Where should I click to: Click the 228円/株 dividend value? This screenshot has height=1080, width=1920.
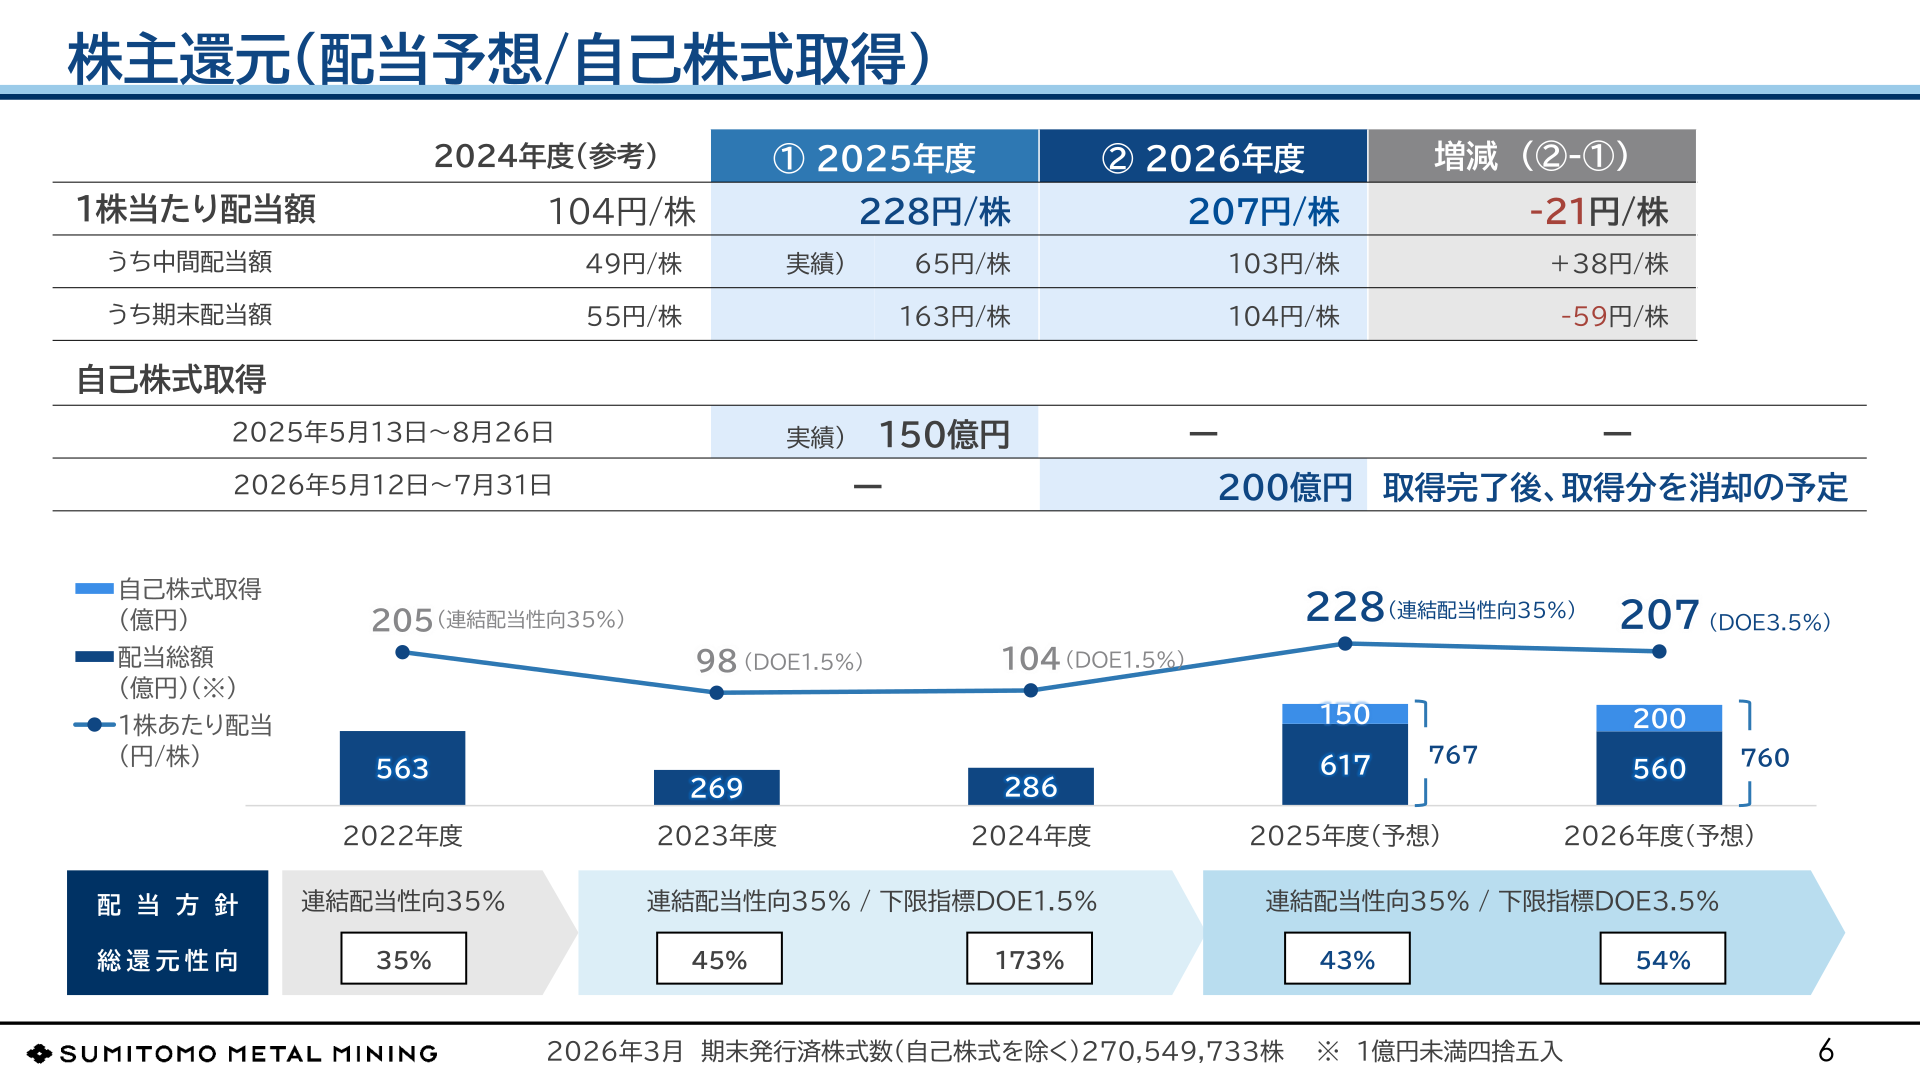coord(935,211)
